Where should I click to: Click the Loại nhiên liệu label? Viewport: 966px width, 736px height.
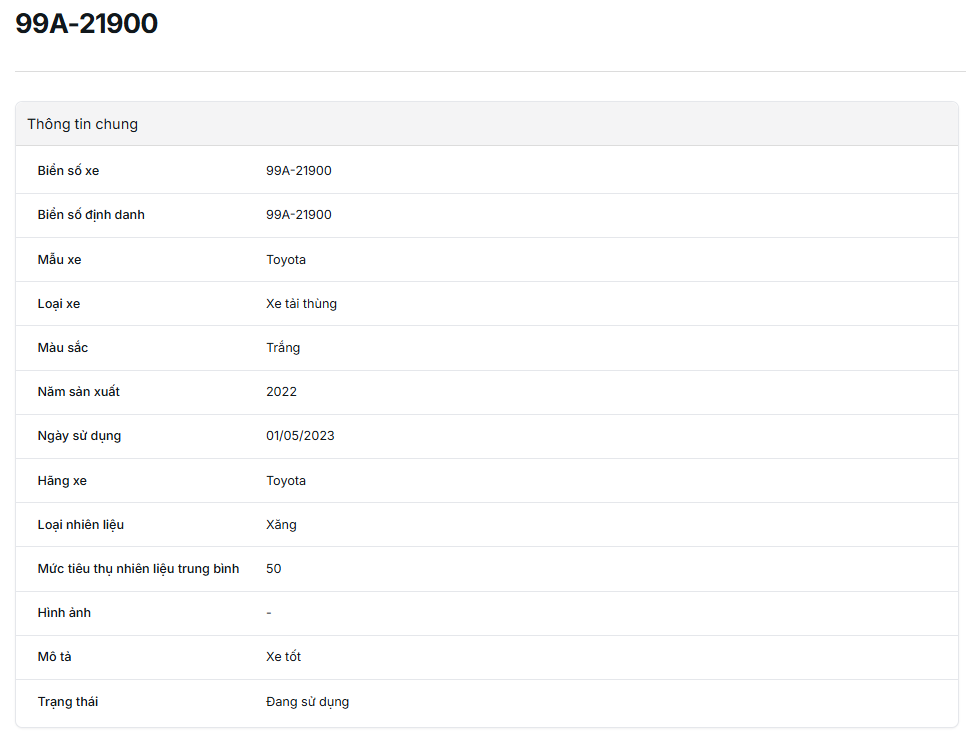pos(81,525)
